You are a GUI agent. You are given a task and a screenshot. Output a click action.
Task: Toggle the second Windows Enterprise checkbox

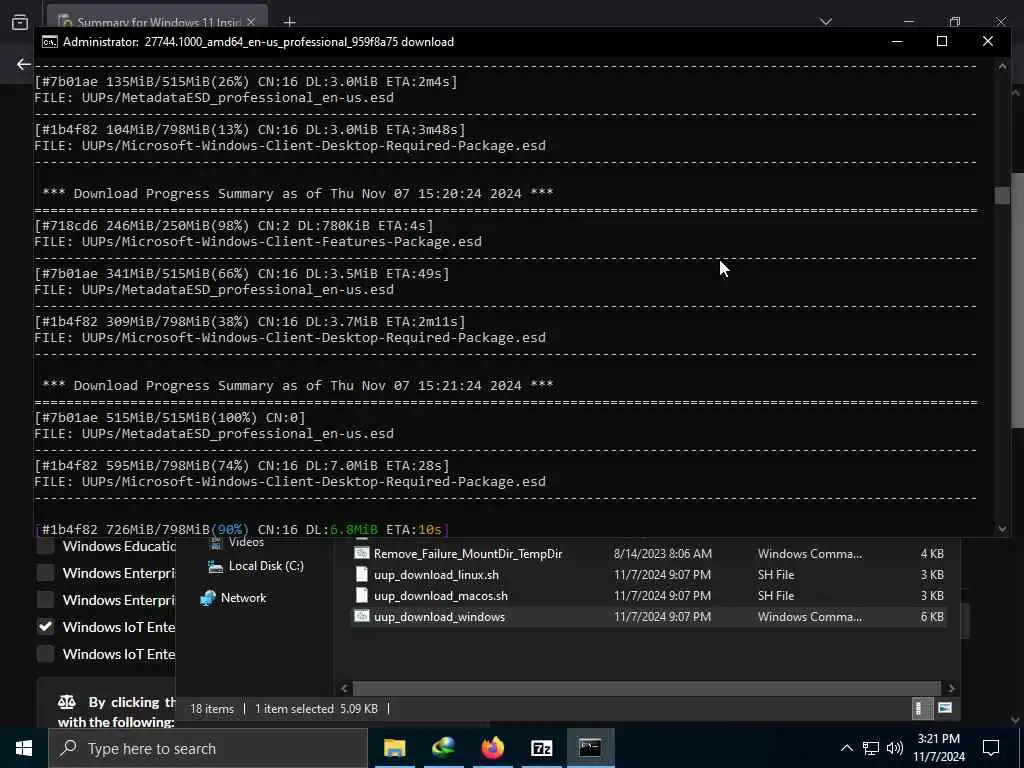click(x=45, y=600)
